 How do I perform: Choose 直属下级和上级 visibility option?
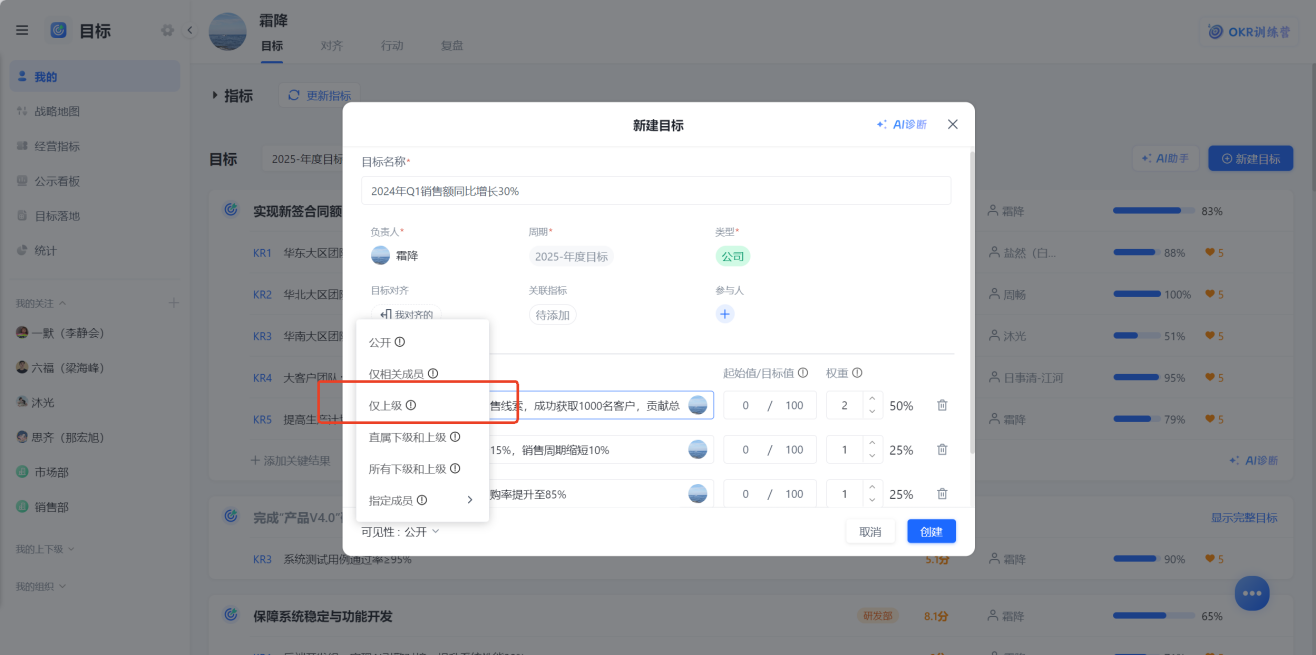[x=422, y=437]
